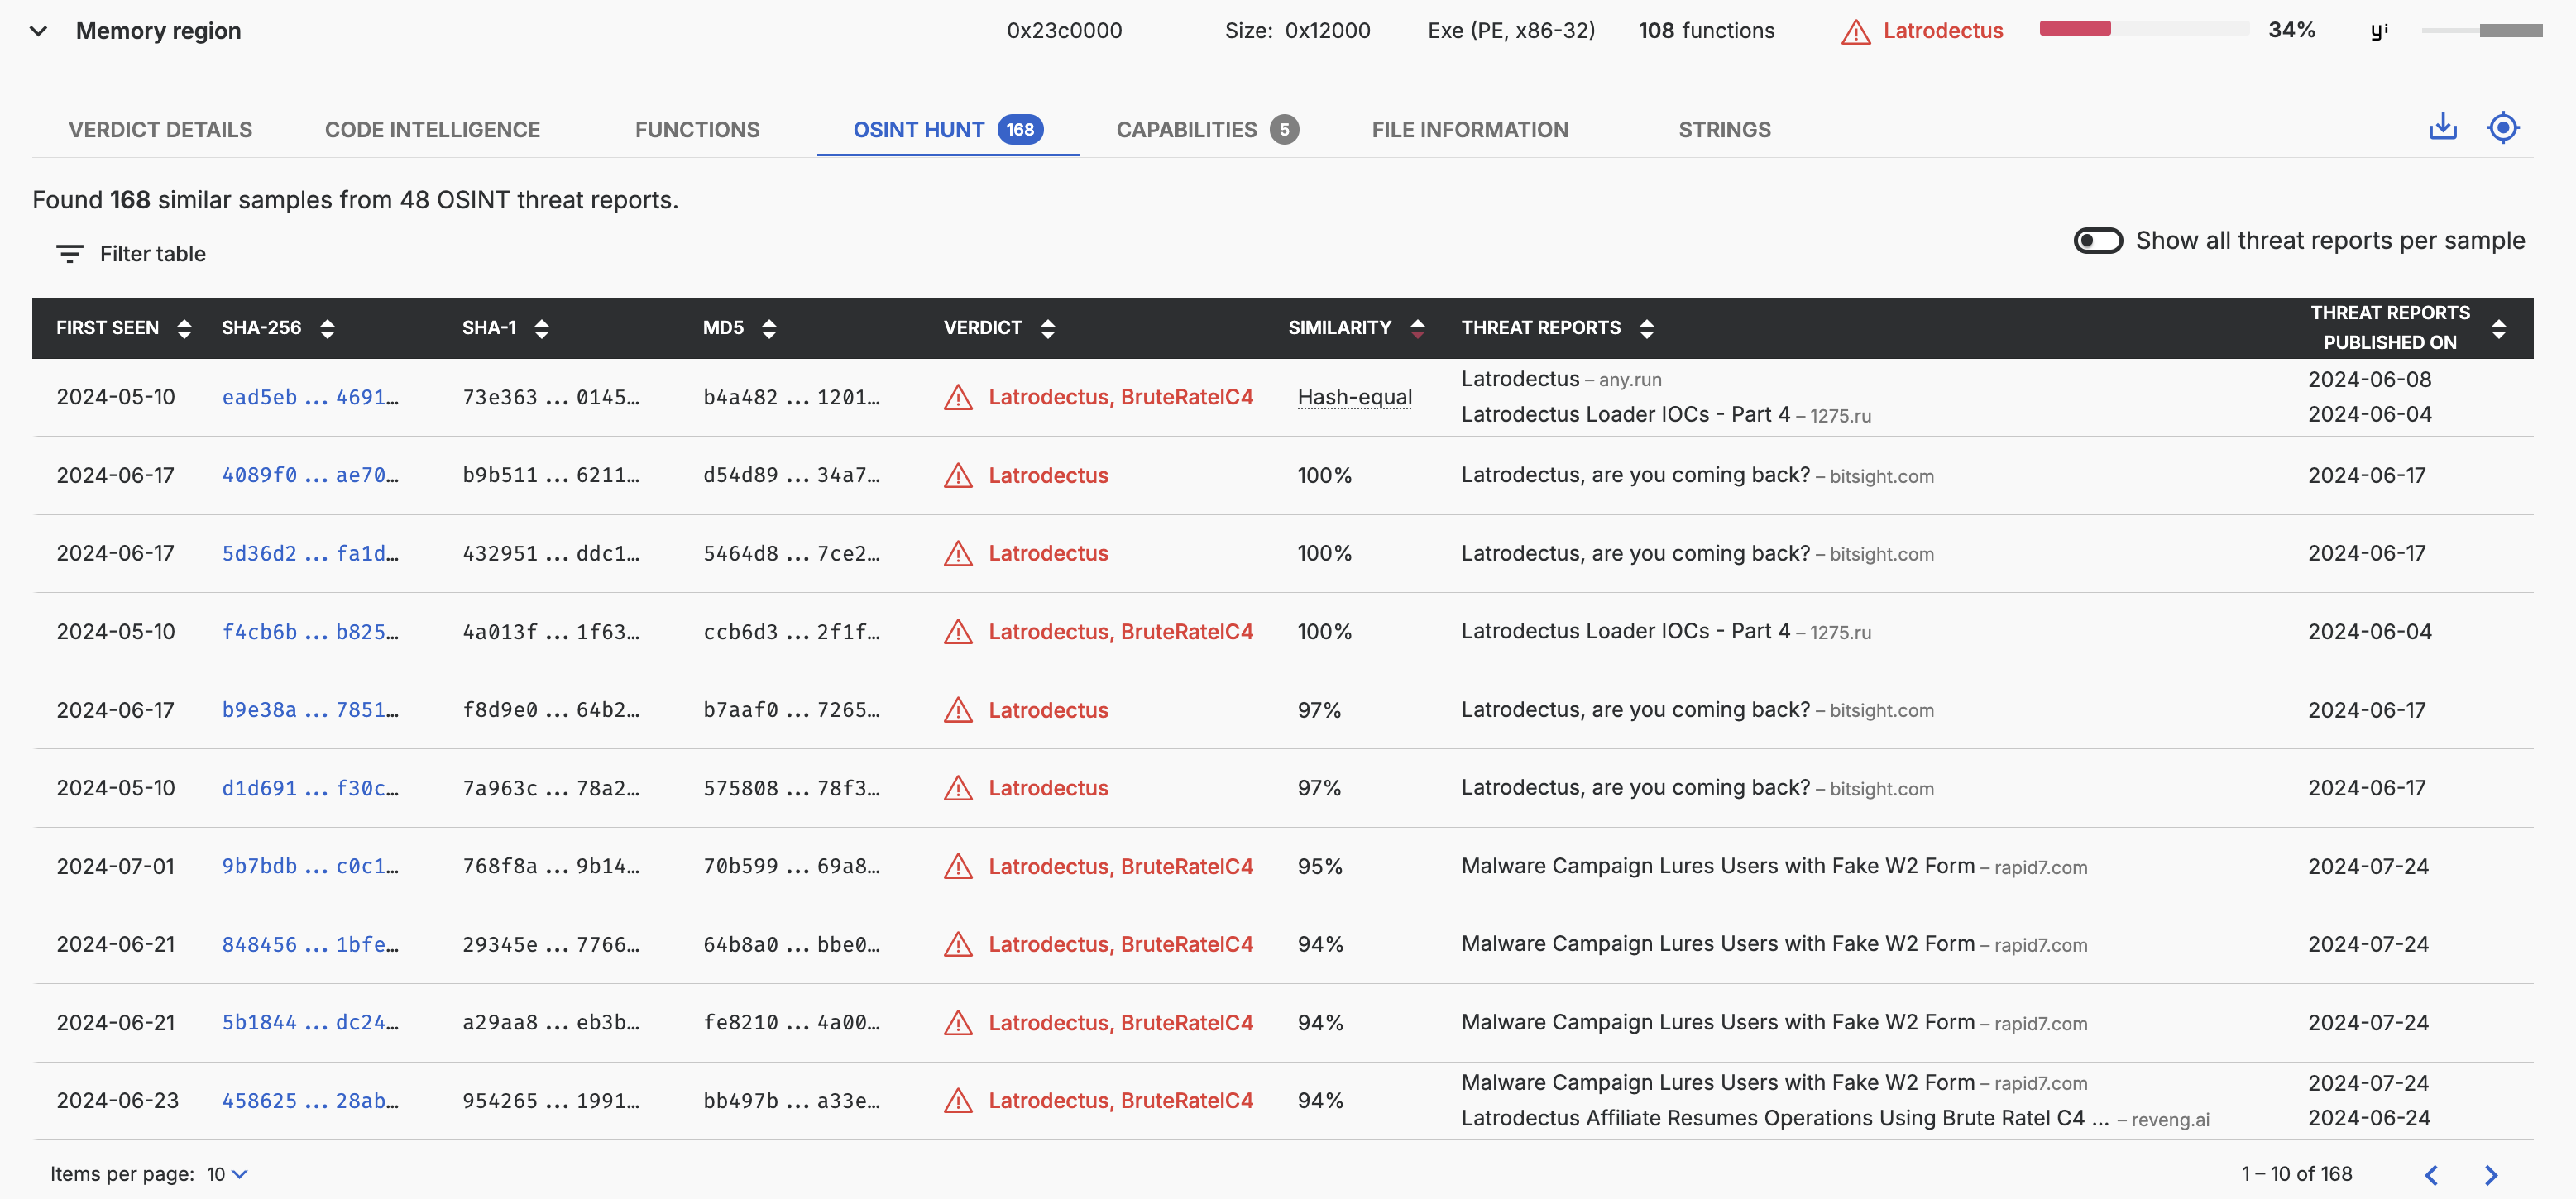Screen dimensions: 2576x1199
Task: Click the red 34% similarity bar
Action: (x=2075, y=29)
